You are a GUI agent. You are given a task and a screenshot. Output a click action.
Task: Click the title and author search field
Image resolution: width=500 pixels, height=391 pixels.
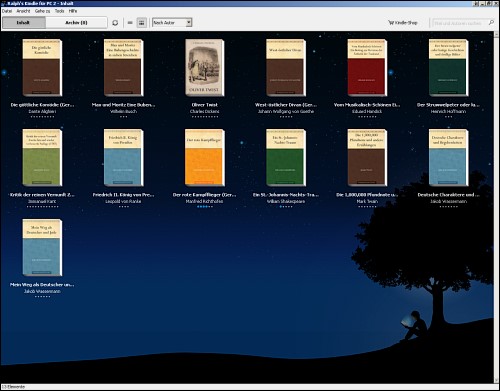coord(459,23)
